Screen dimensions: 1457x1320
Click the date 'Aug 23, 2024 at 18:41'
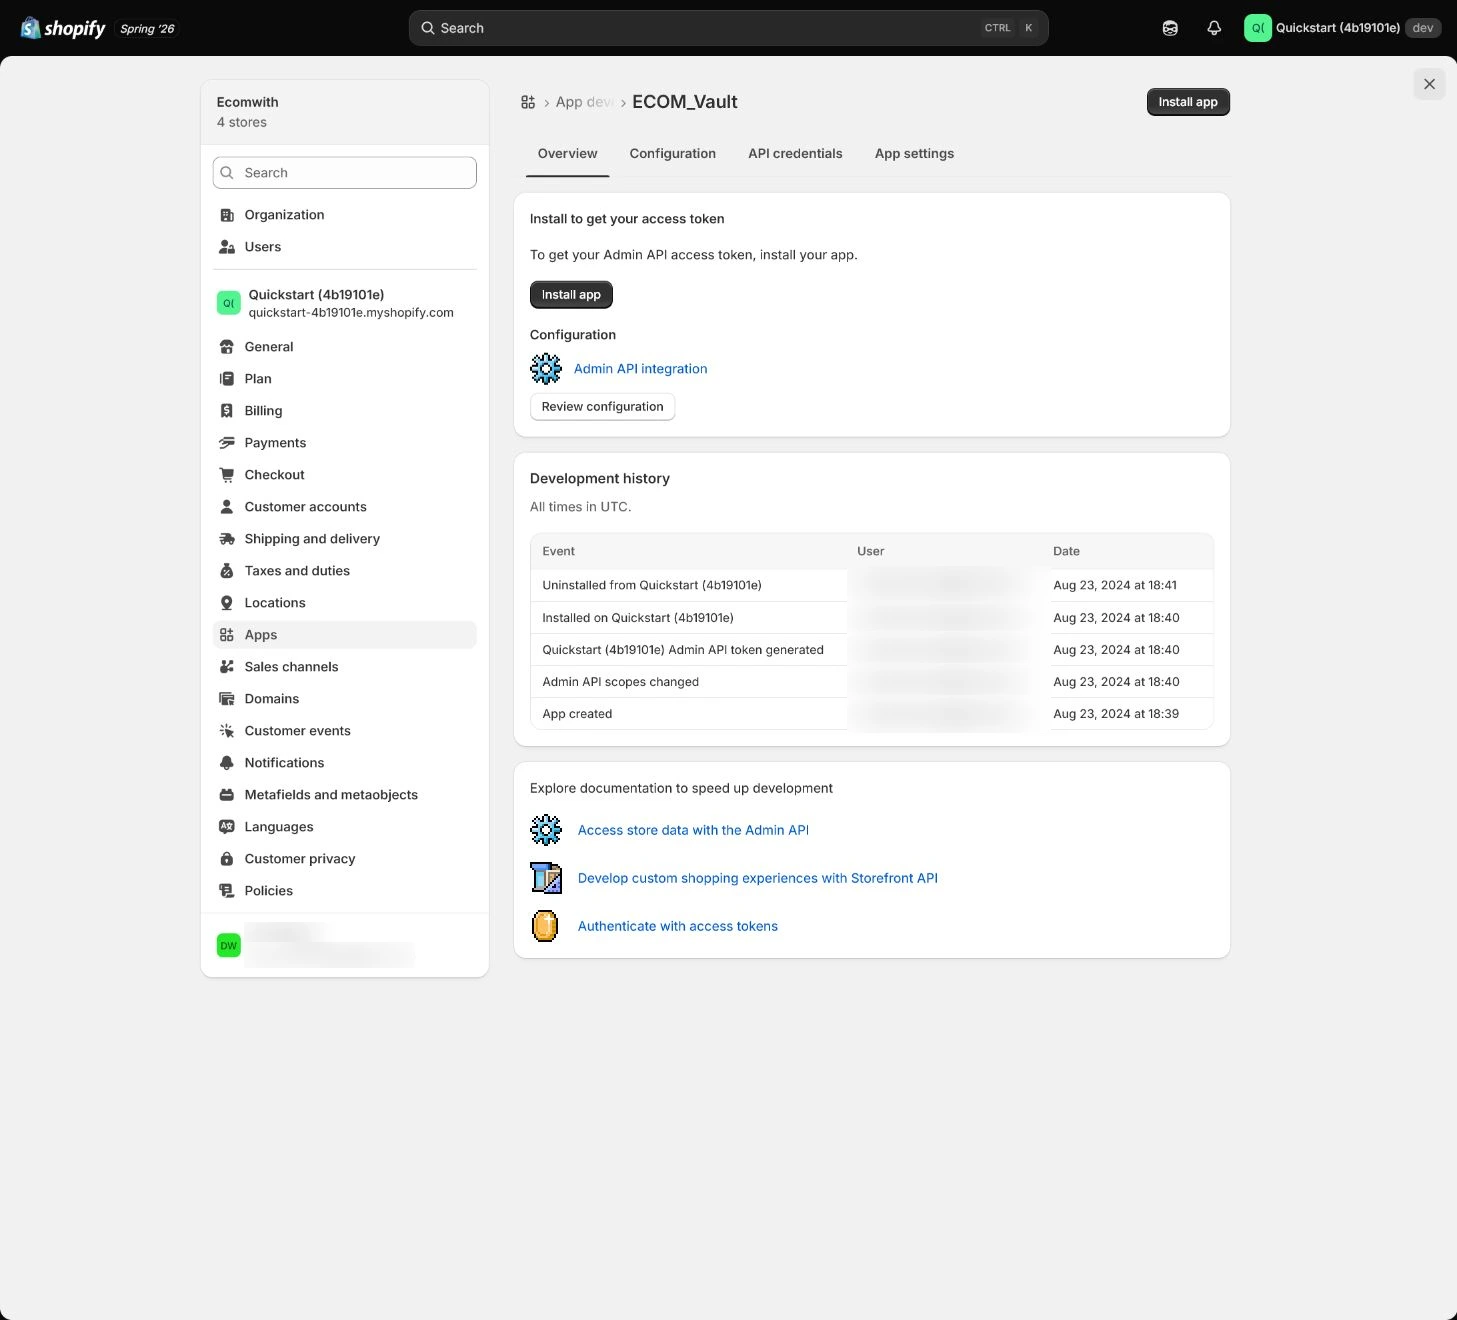(x=1115, y=585)
